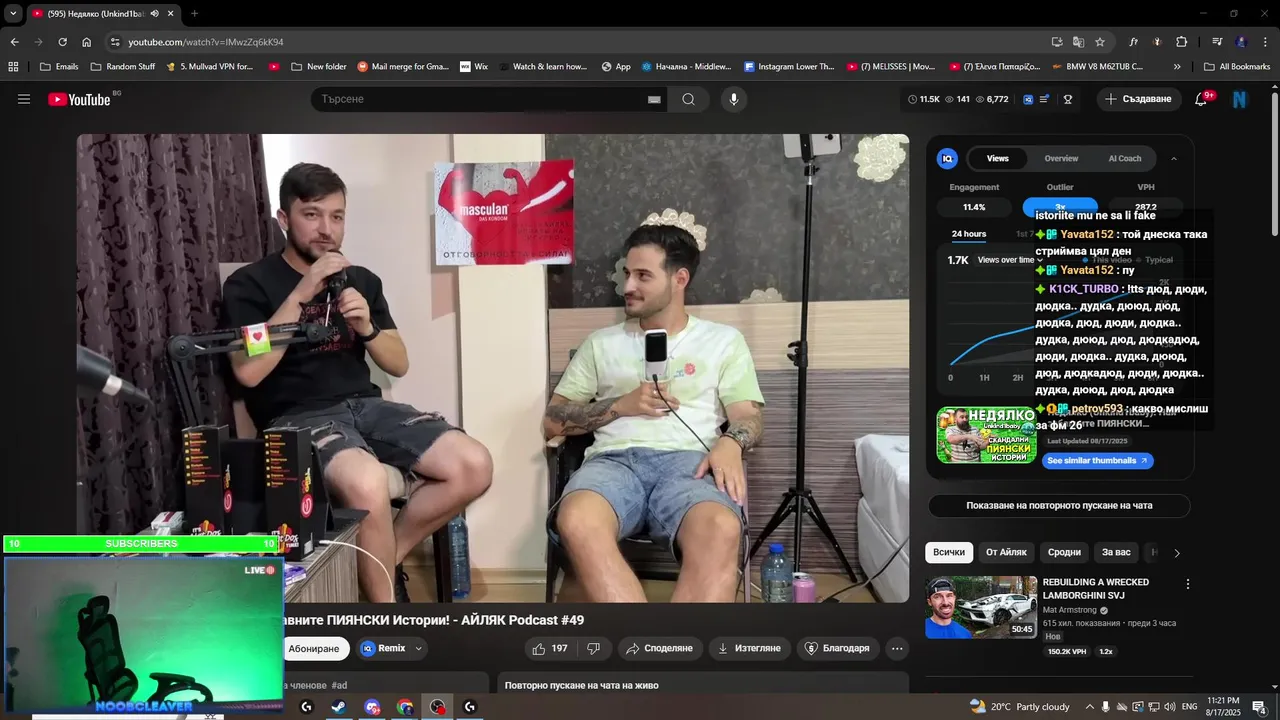Reload the page
This screenshot has width=1280, height=720.
coord(62,42)
